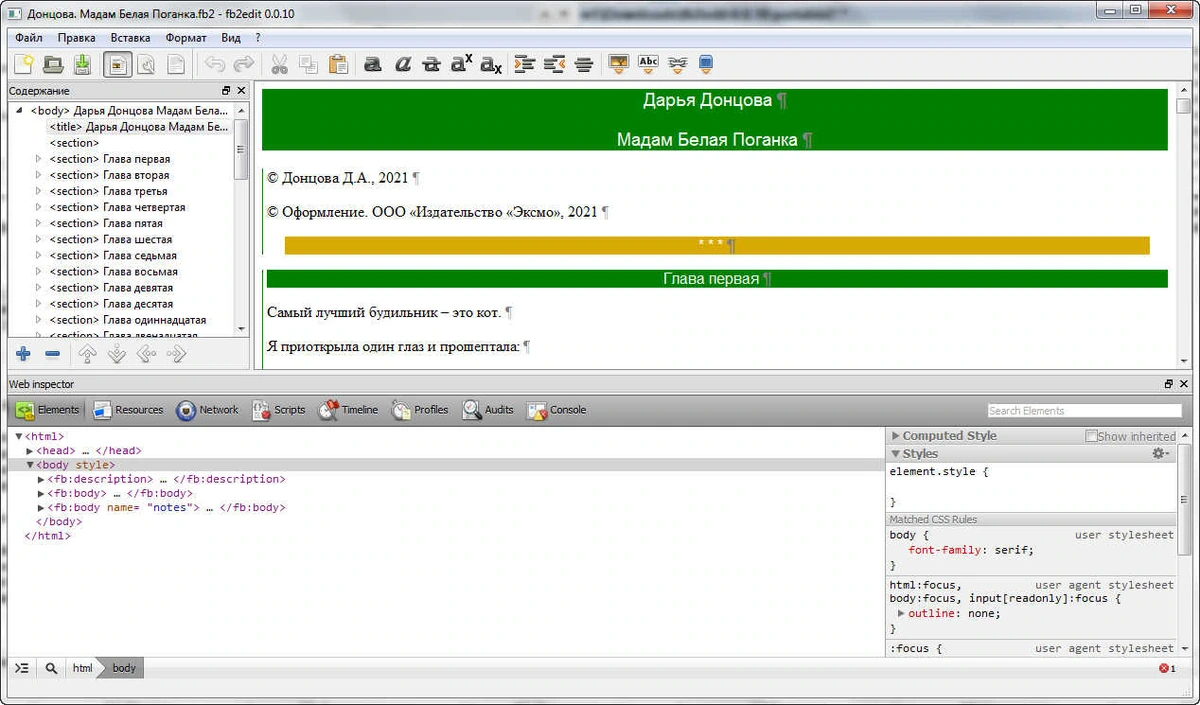Expand the fb:description element
The image size is (1200, 705).
click(x=41, y=479)
